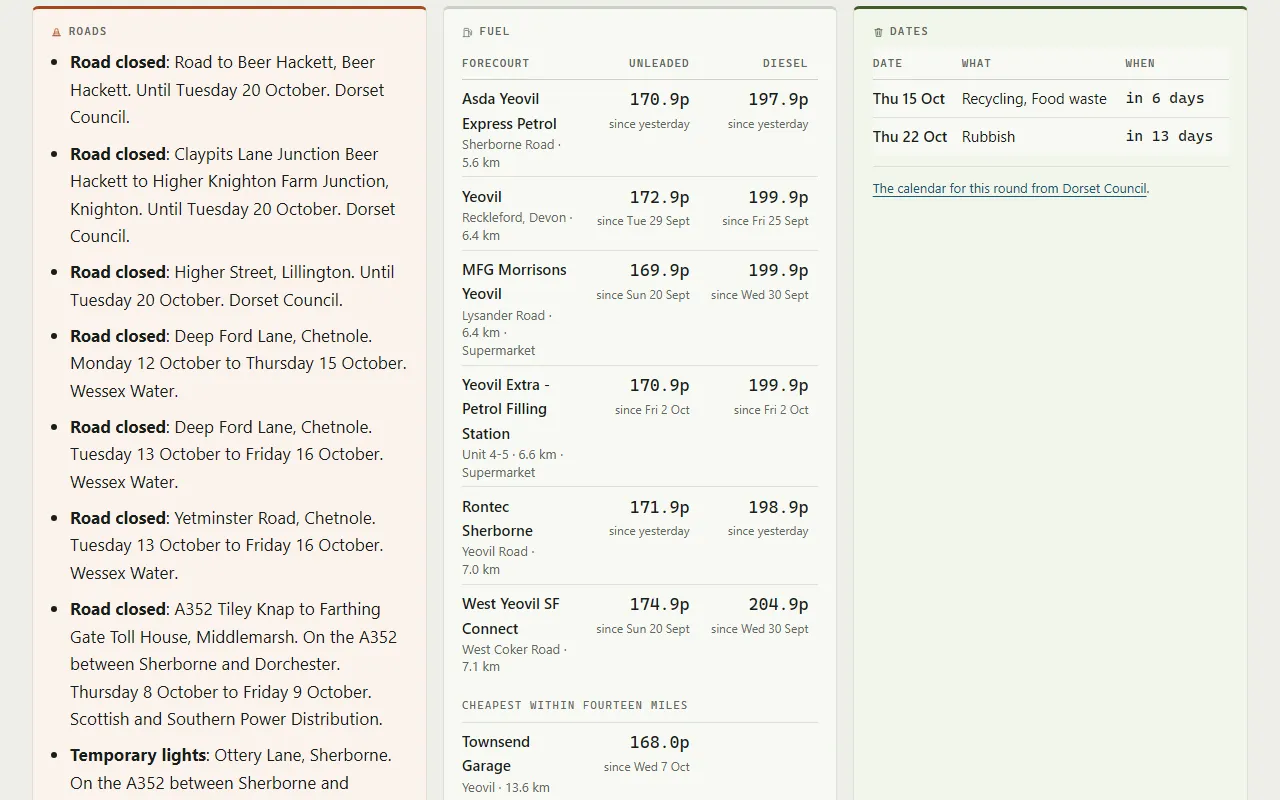Click the 172.9p unleaded price
The width and height of the screenshot is (1280, 800).
coord(659,197)
